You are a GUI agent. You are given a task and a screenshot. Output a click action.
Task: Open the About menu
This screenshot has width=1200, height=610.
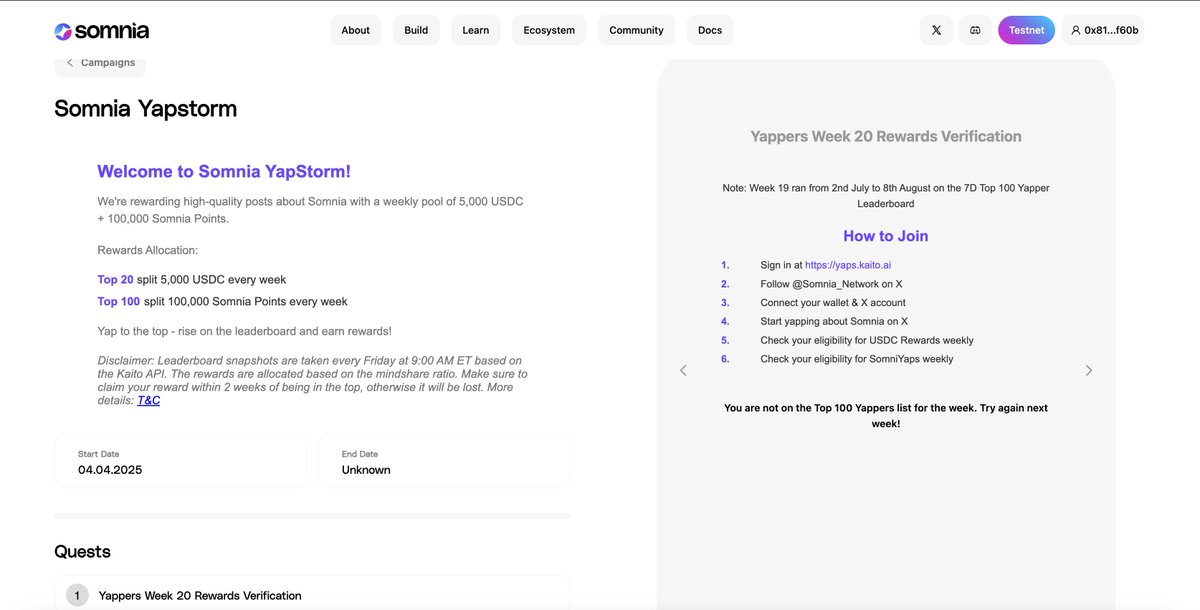(356, 30)
